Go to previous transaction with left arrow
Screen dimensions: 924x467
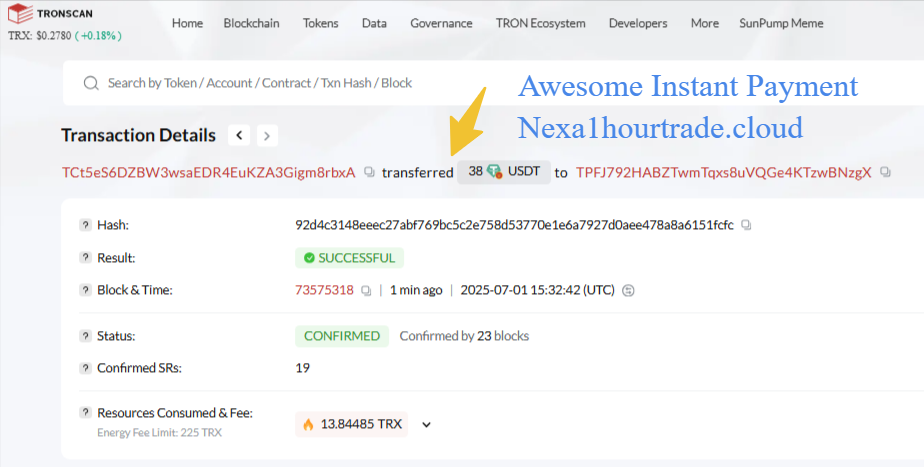point(239,136)
